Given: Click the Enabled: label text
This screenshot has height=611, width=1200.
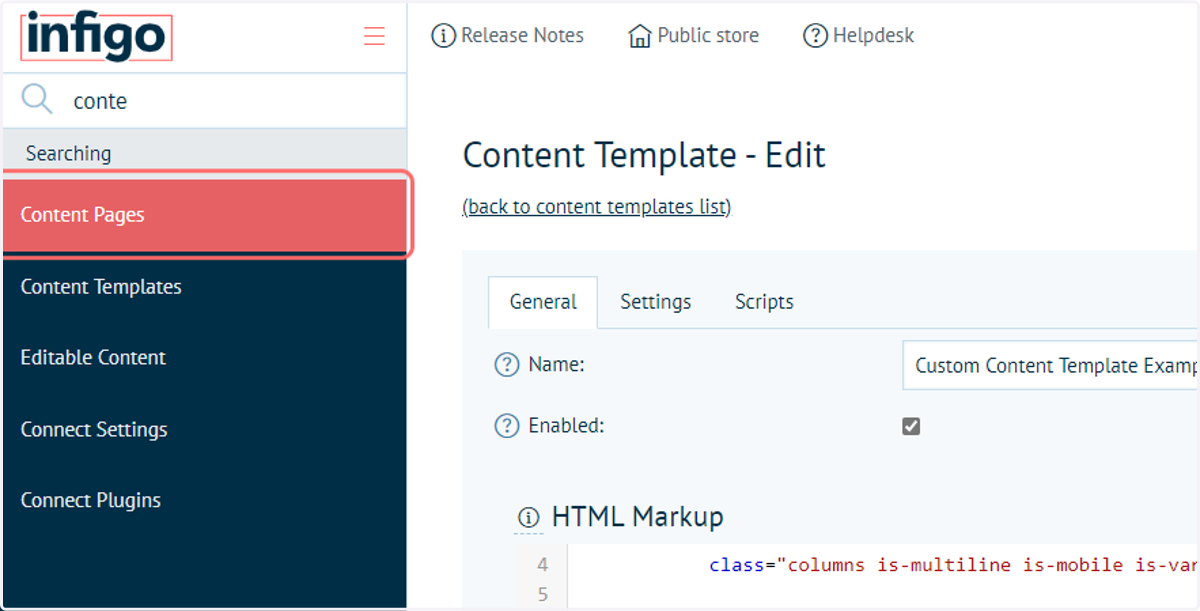Looking at the screenshot, I should point(566,426).
